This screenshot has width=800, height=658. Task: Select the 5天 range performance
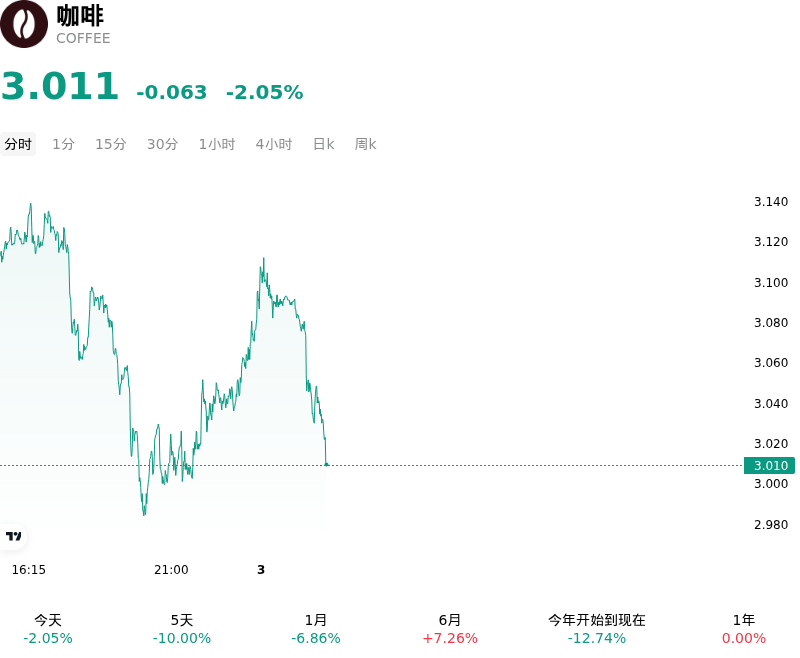tap(182, 629)
